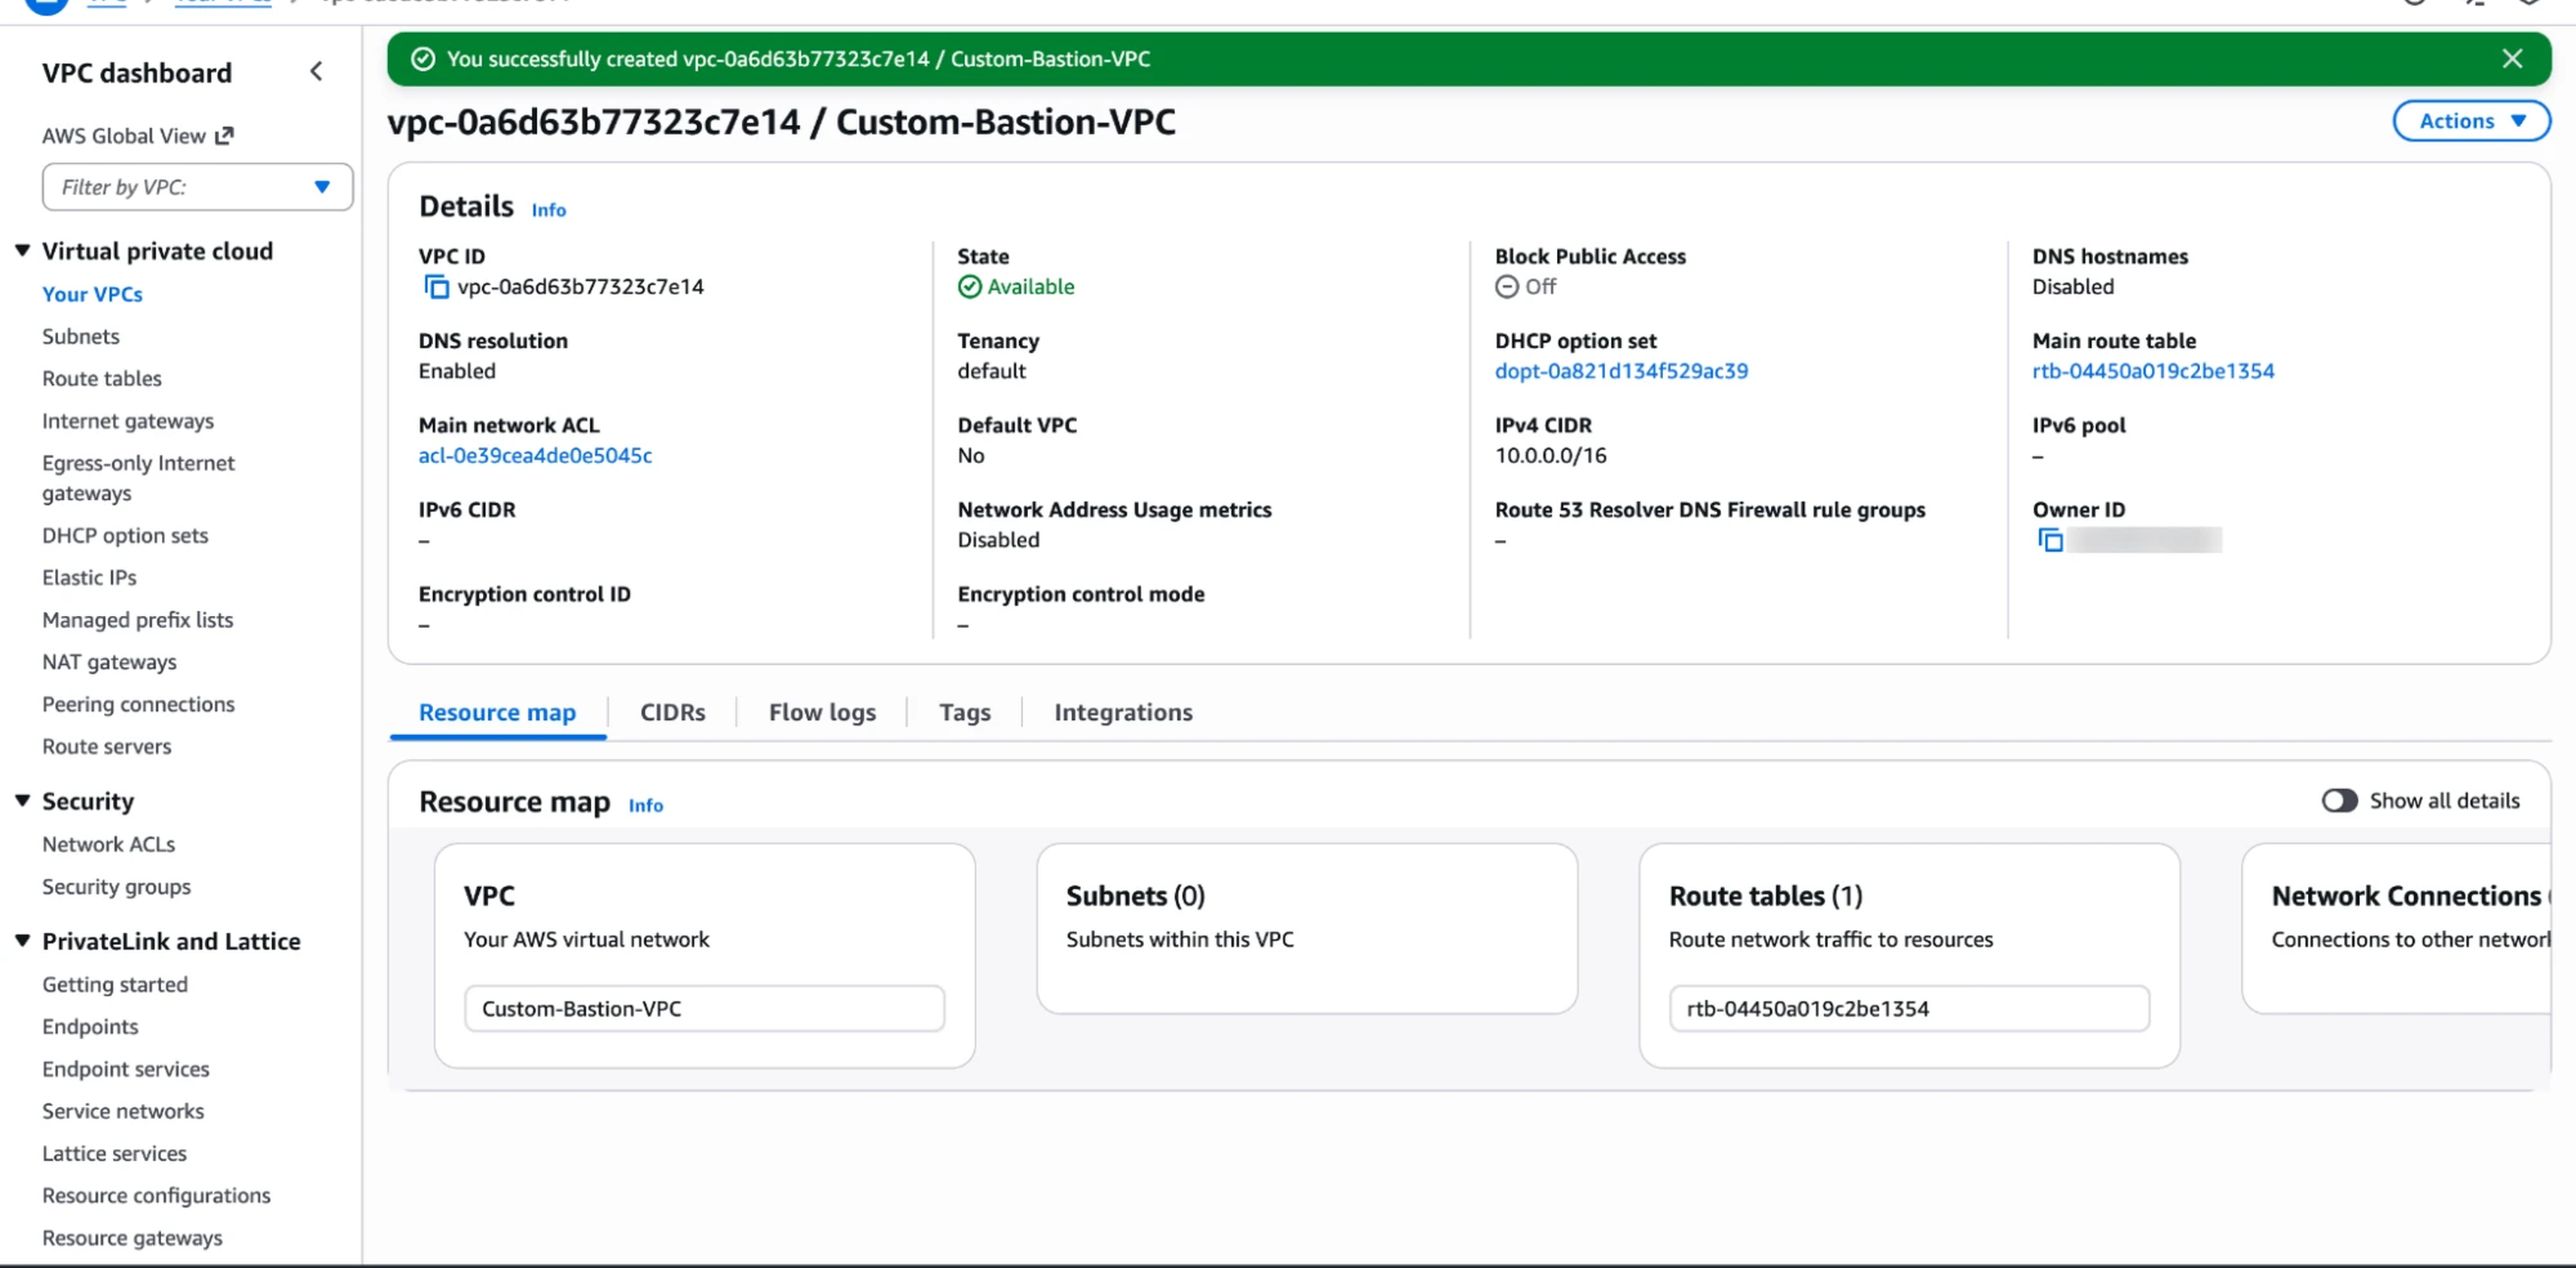Open network ACL acl-0e39cea4de0e5045c
Viewport: 2576px width, 1268px height.
coord(535,455)
